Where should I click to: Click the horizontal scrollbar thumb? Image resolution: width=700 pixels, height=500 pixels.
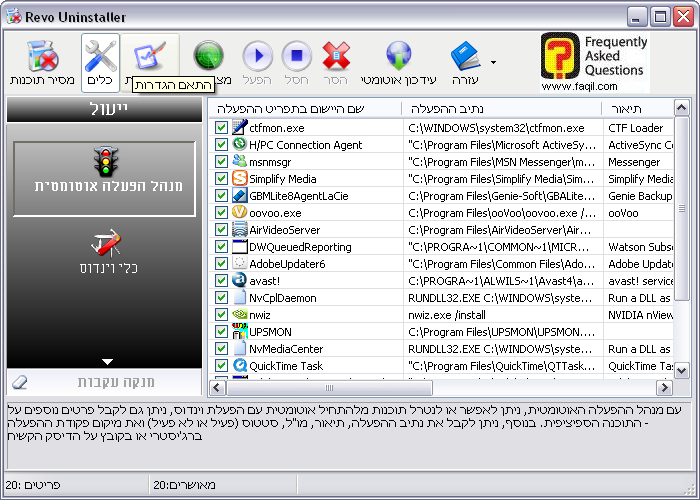pyautogui.click(x=329, y=388)
